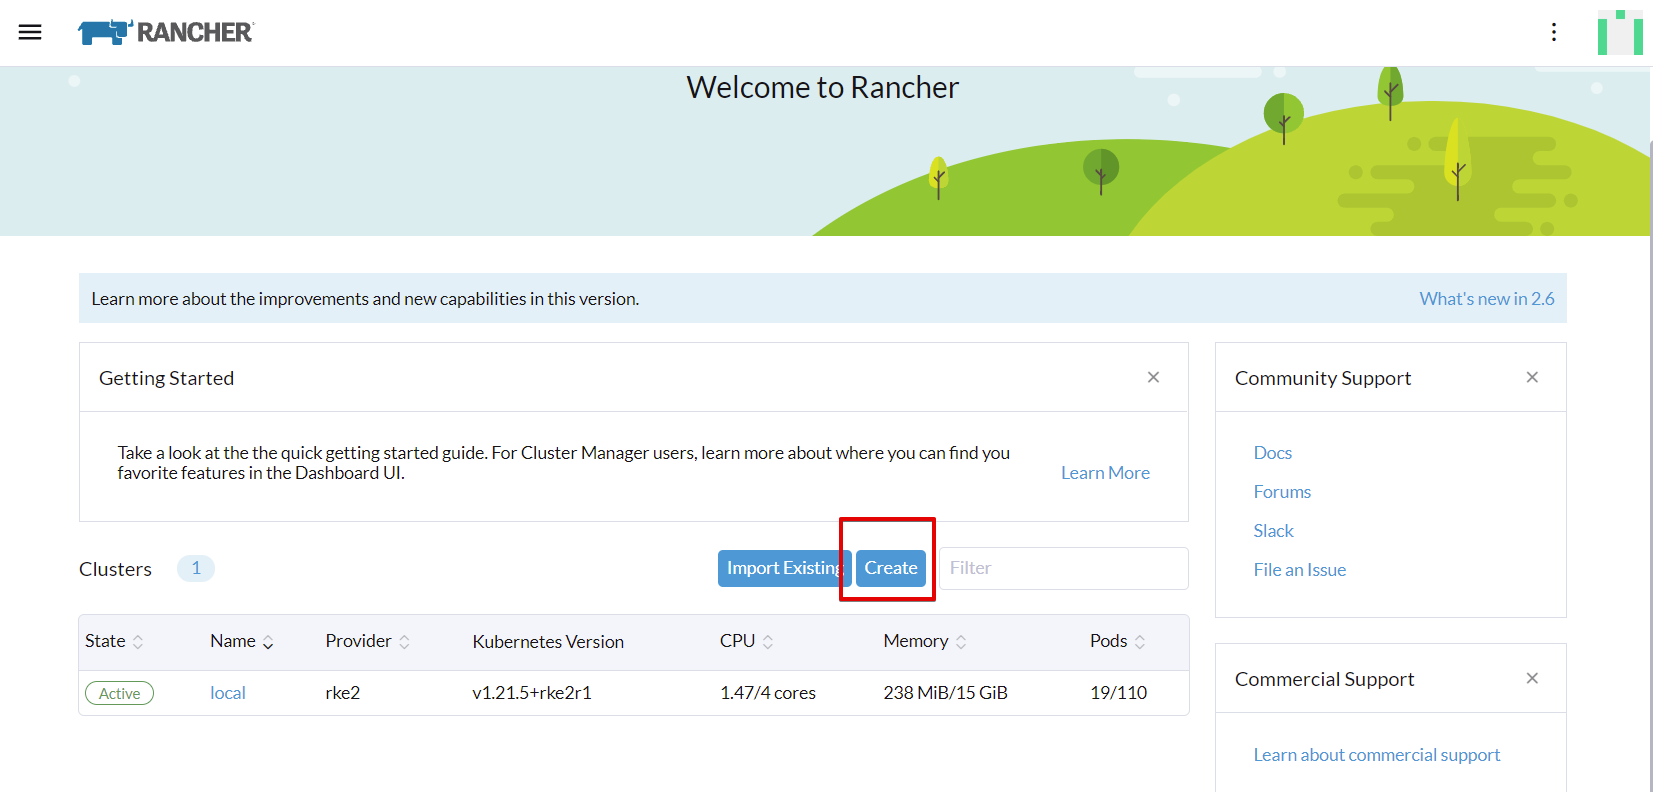Close the Community Support panel
This screenshot has width=1653, height=792.
[1532, 377]
